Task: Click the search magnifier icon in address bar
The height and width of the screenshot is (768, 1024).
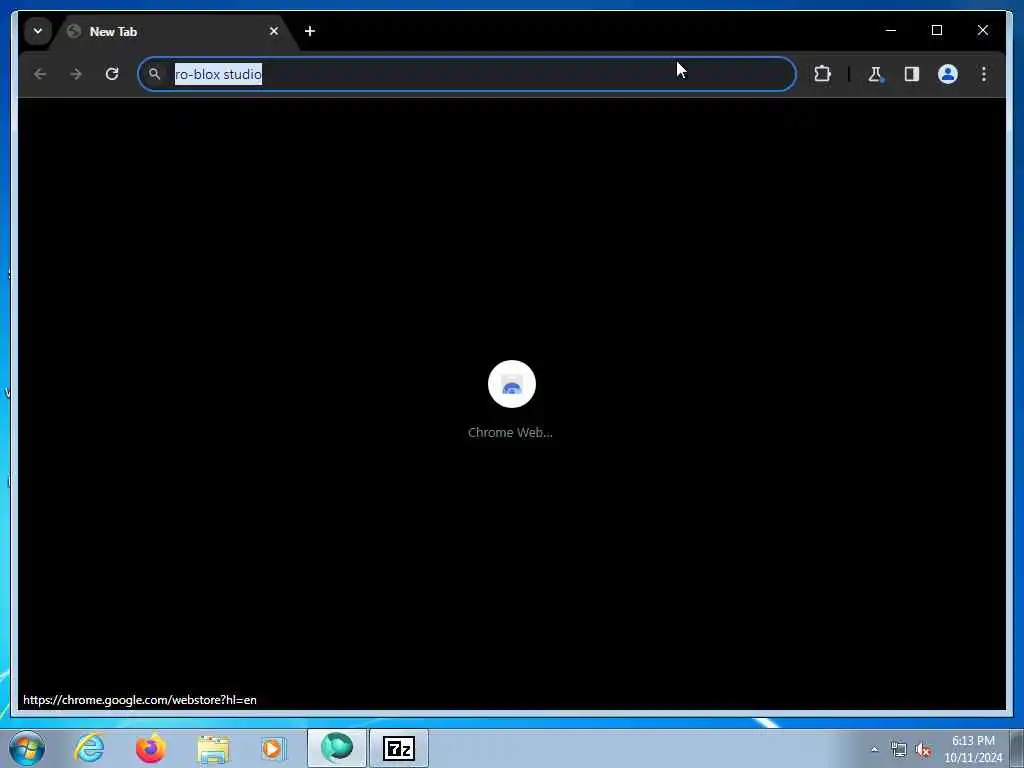Action: (x=154, y=74)
